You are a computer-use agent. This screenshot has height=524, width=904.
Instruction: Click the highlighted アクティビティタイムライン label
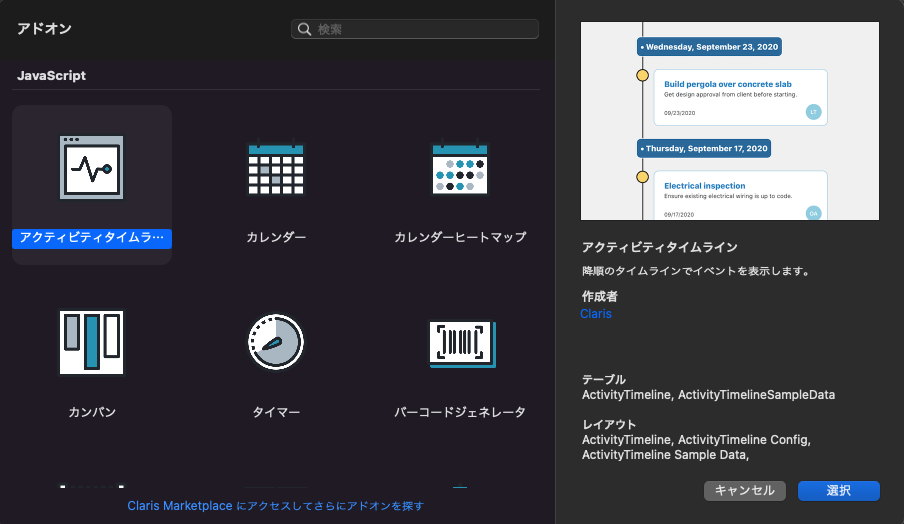(x=92, y=238)
